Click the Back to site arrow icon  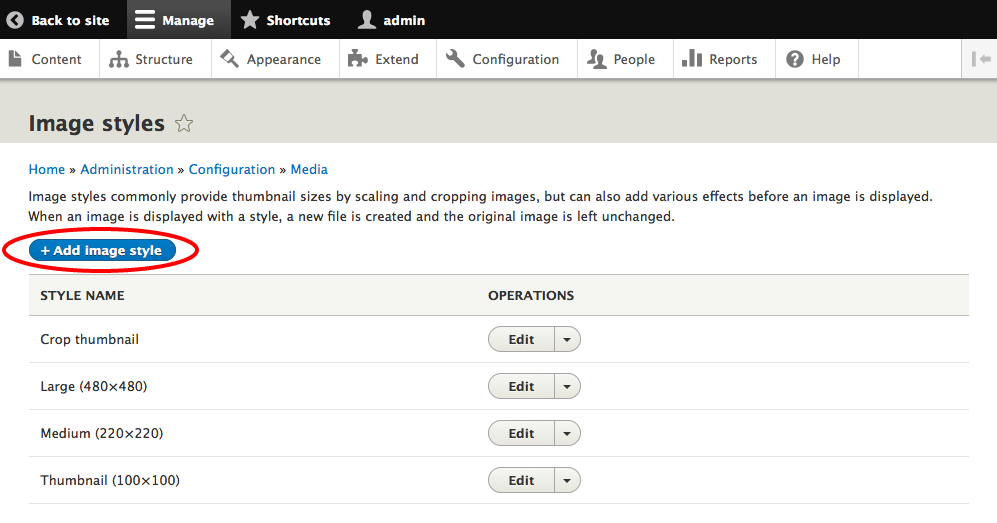click(15, 20)
